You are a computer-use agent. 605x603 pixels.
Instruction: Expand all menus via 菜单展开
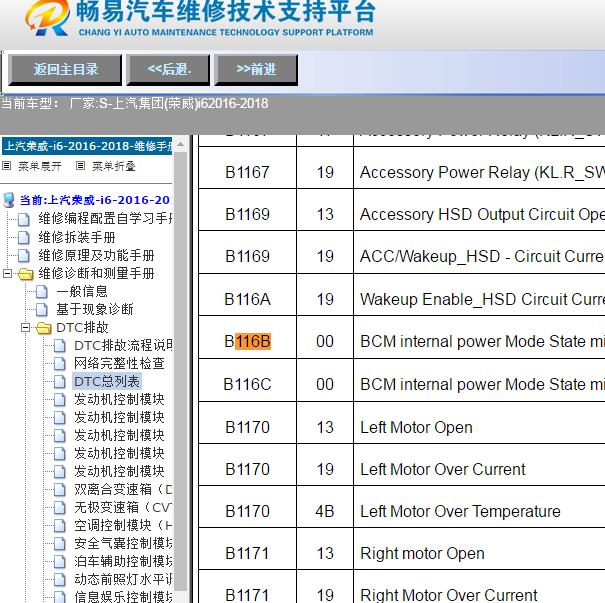[x=39, y=166]
